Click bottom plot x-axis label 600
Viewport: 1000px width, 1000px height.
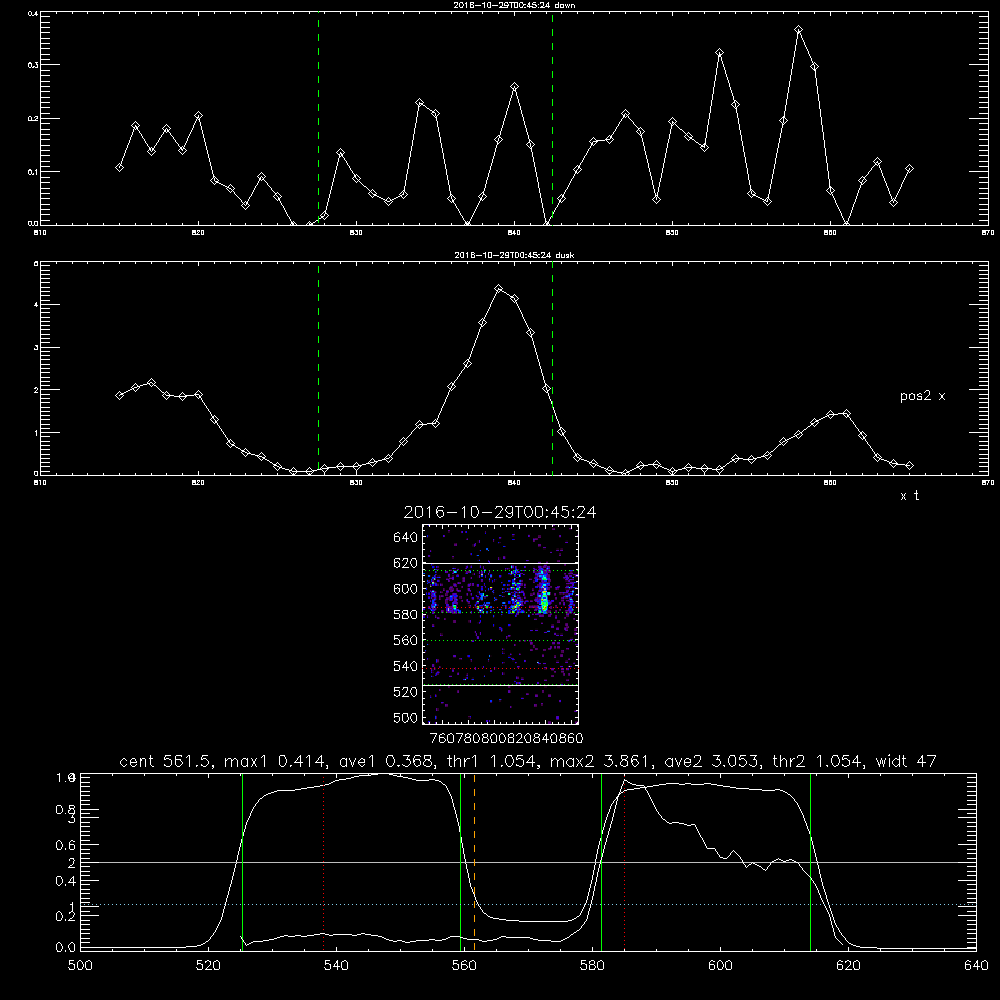[720, 966]
